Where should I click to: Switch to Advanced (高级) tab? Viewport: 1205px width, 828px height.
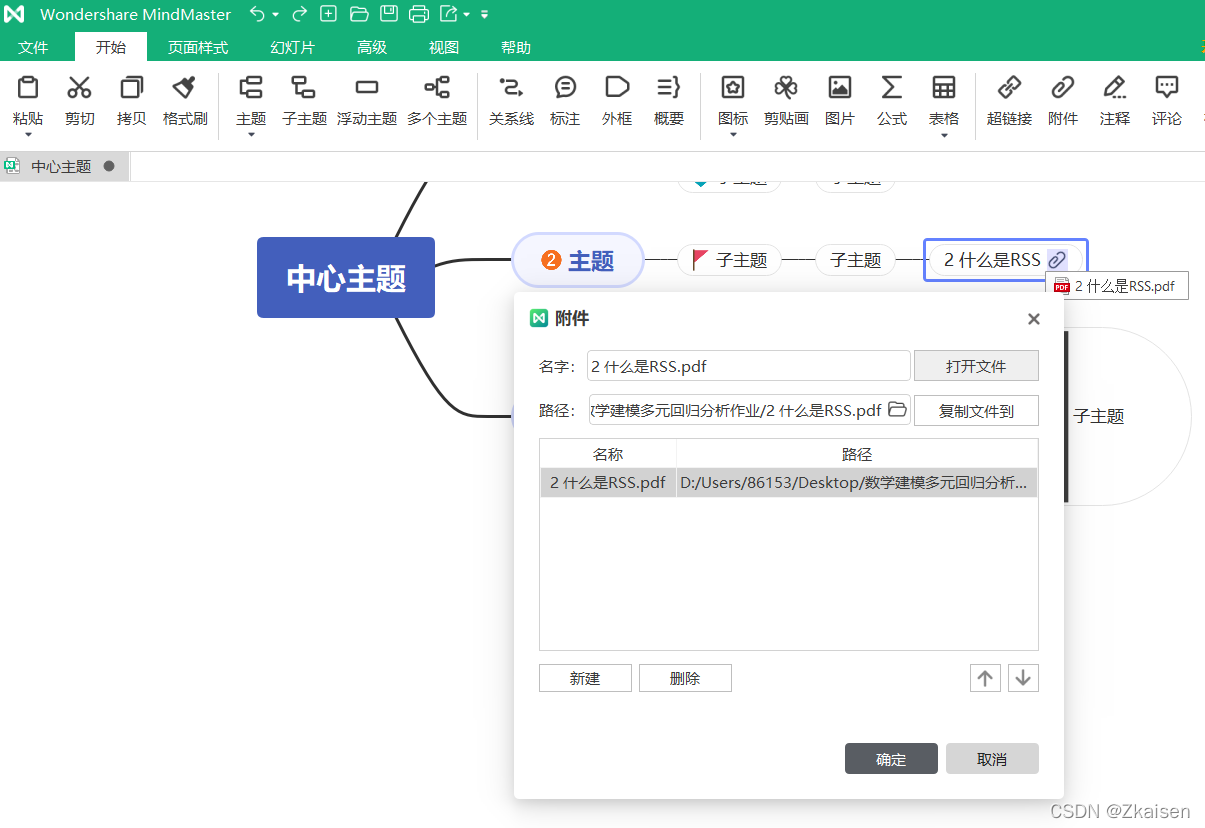coord(372,47)
